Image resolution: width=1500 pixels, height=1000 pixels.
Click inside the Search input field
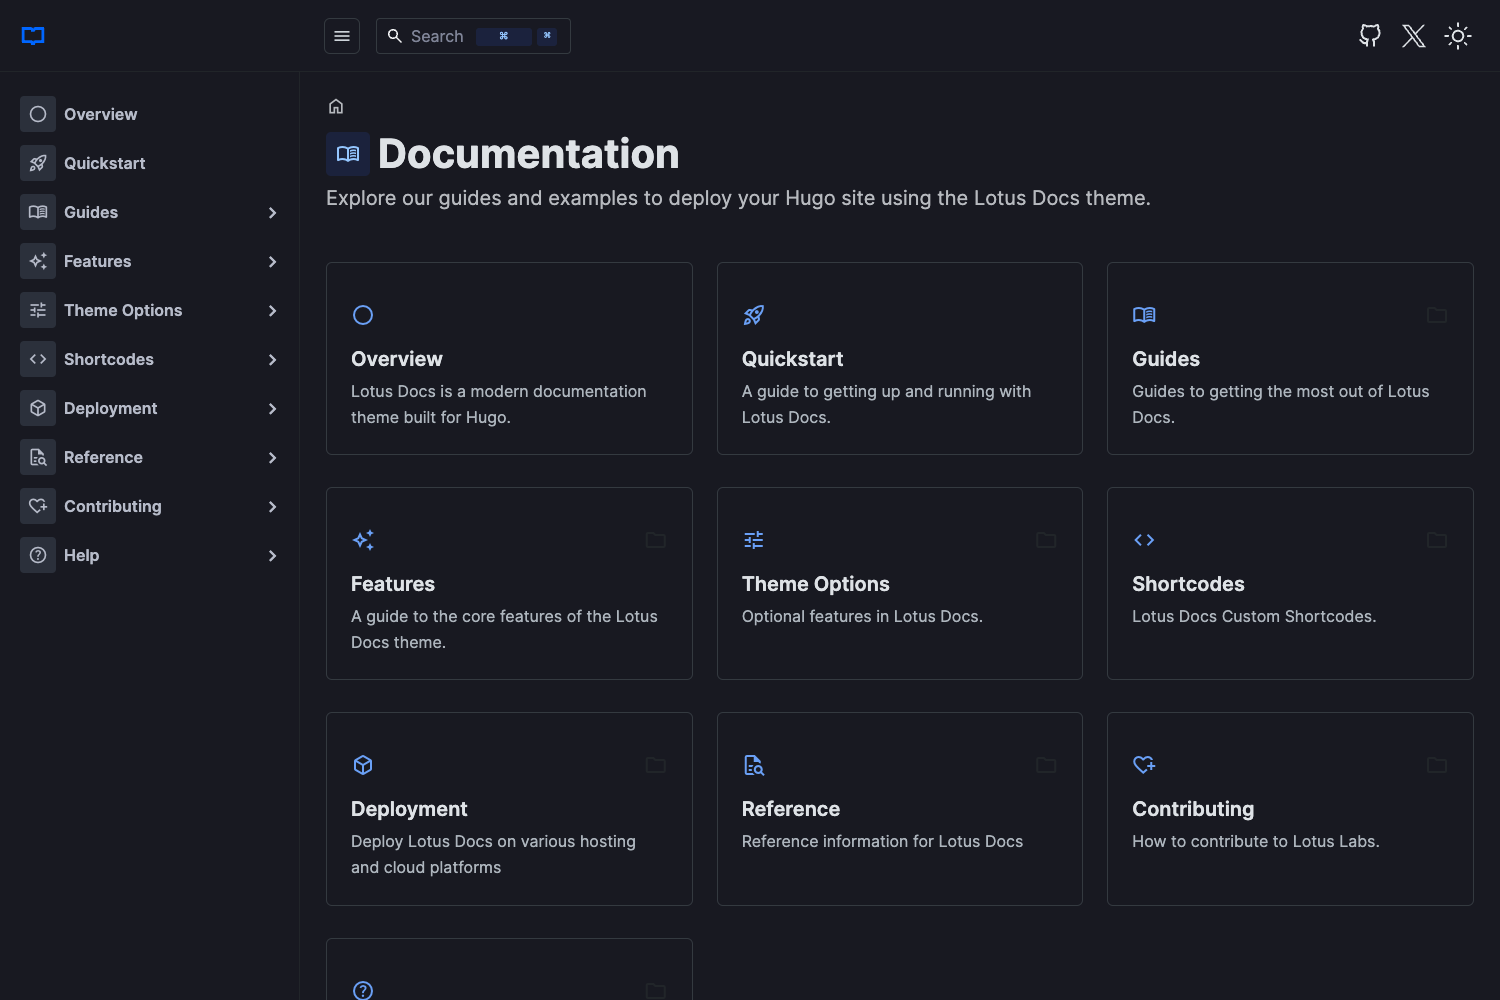[x=445, y=35]
